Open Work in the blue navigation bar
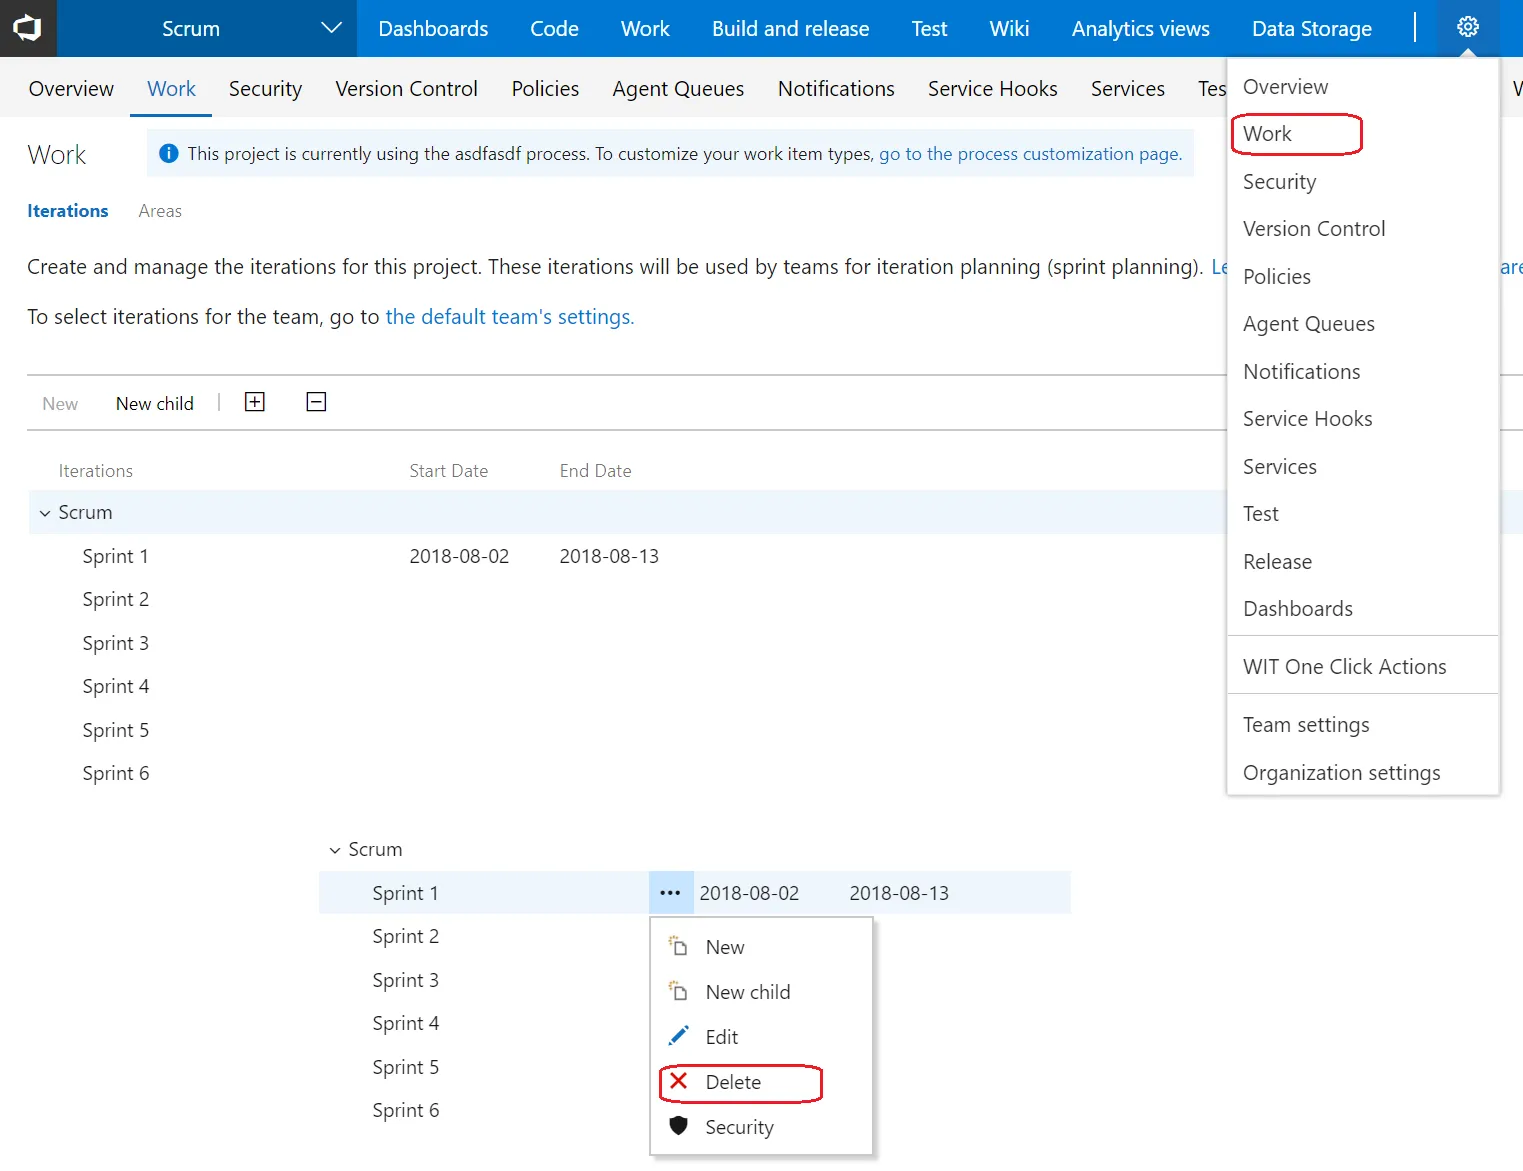 point(645,29)
